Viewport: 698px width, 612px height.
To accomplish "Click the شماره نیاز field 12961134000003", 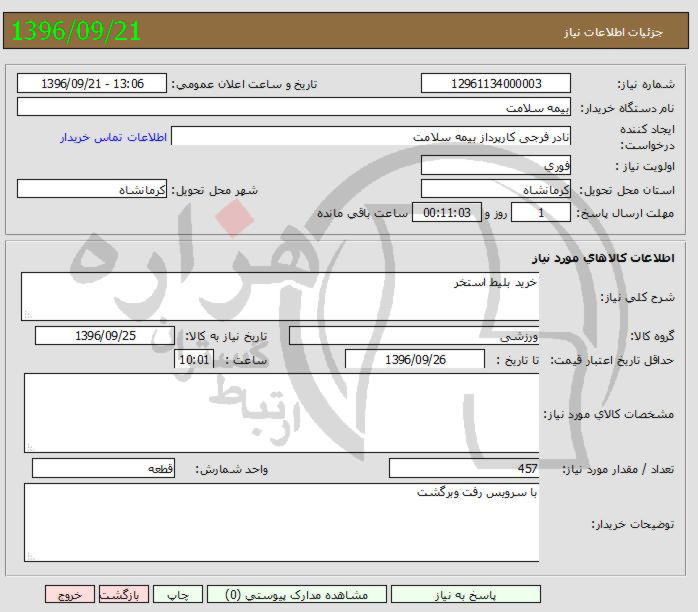I will coord(496,83).
